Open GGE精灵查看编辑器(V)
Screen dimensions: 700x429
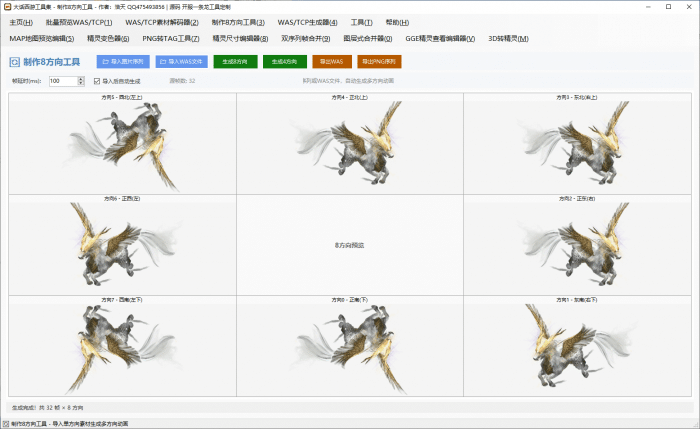pos(440,39)
